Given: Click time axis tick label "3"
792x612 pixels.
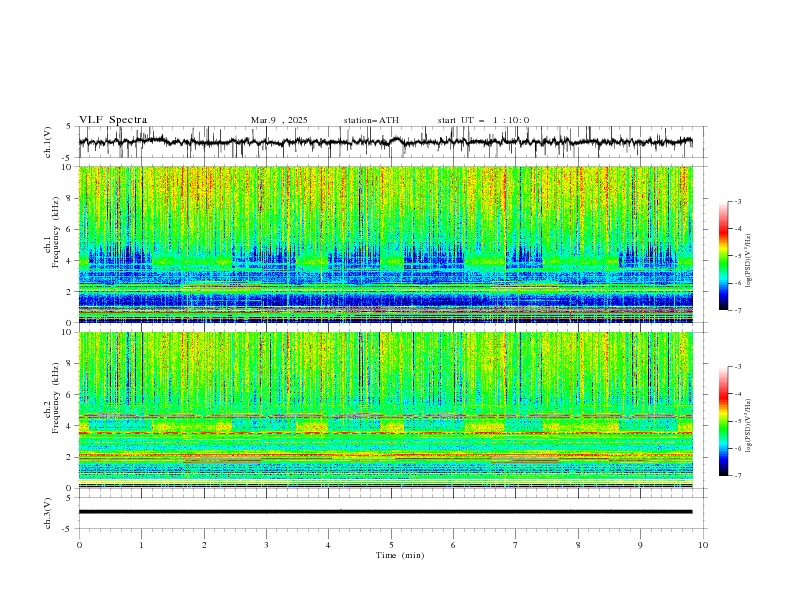Looking at the screenshot, I should pyautogui.click(x=266, y=545).
